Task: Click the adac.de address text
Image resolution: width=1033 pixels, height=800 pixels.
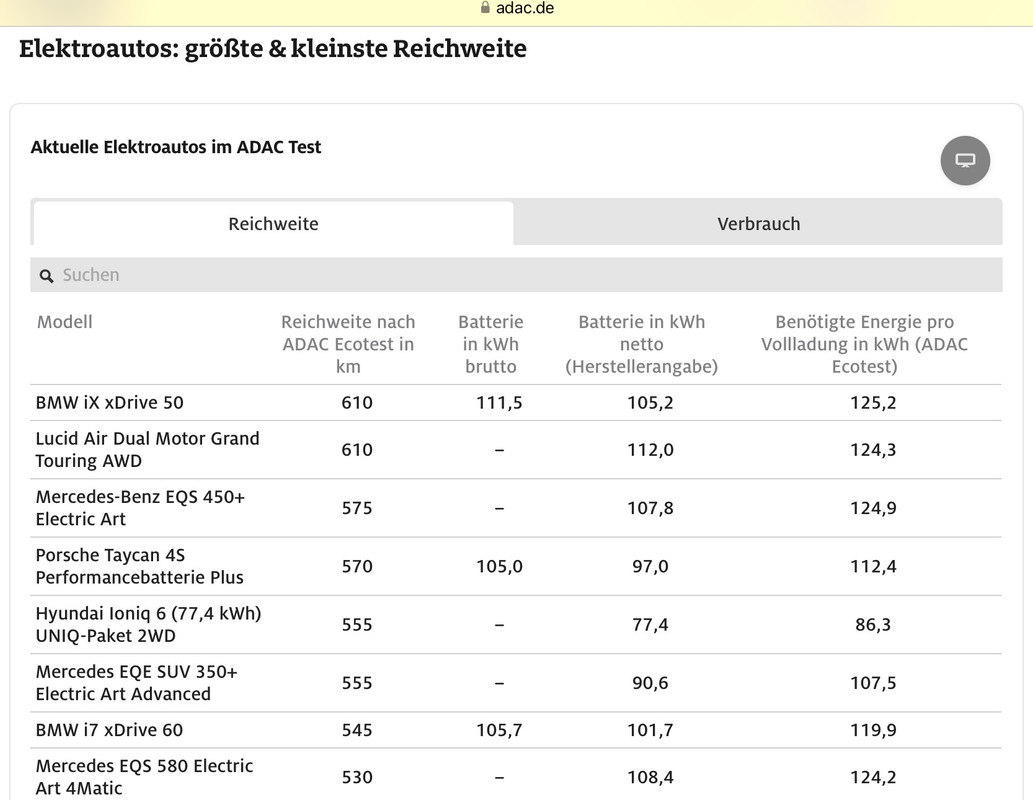Action: (x=524, y=8)
